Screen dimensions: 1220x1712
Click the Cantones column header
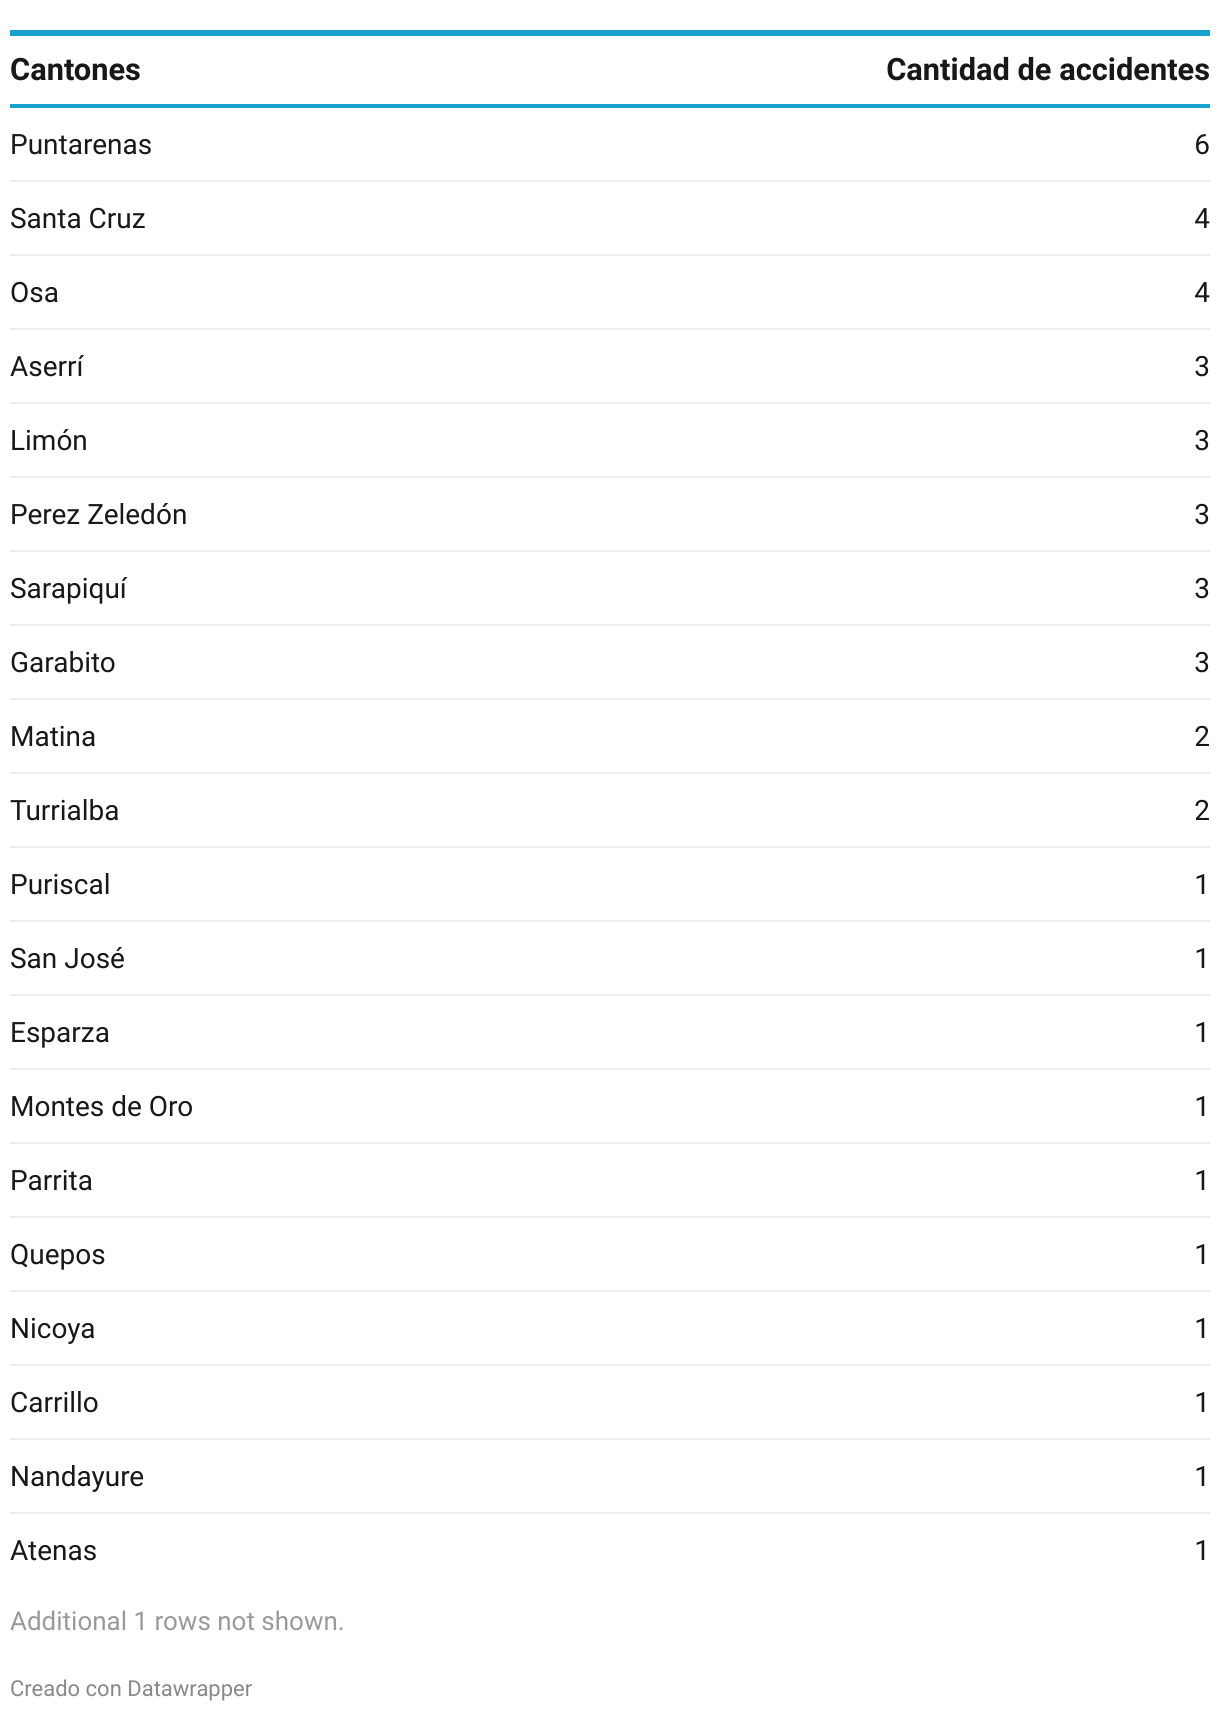coord(75,70)
